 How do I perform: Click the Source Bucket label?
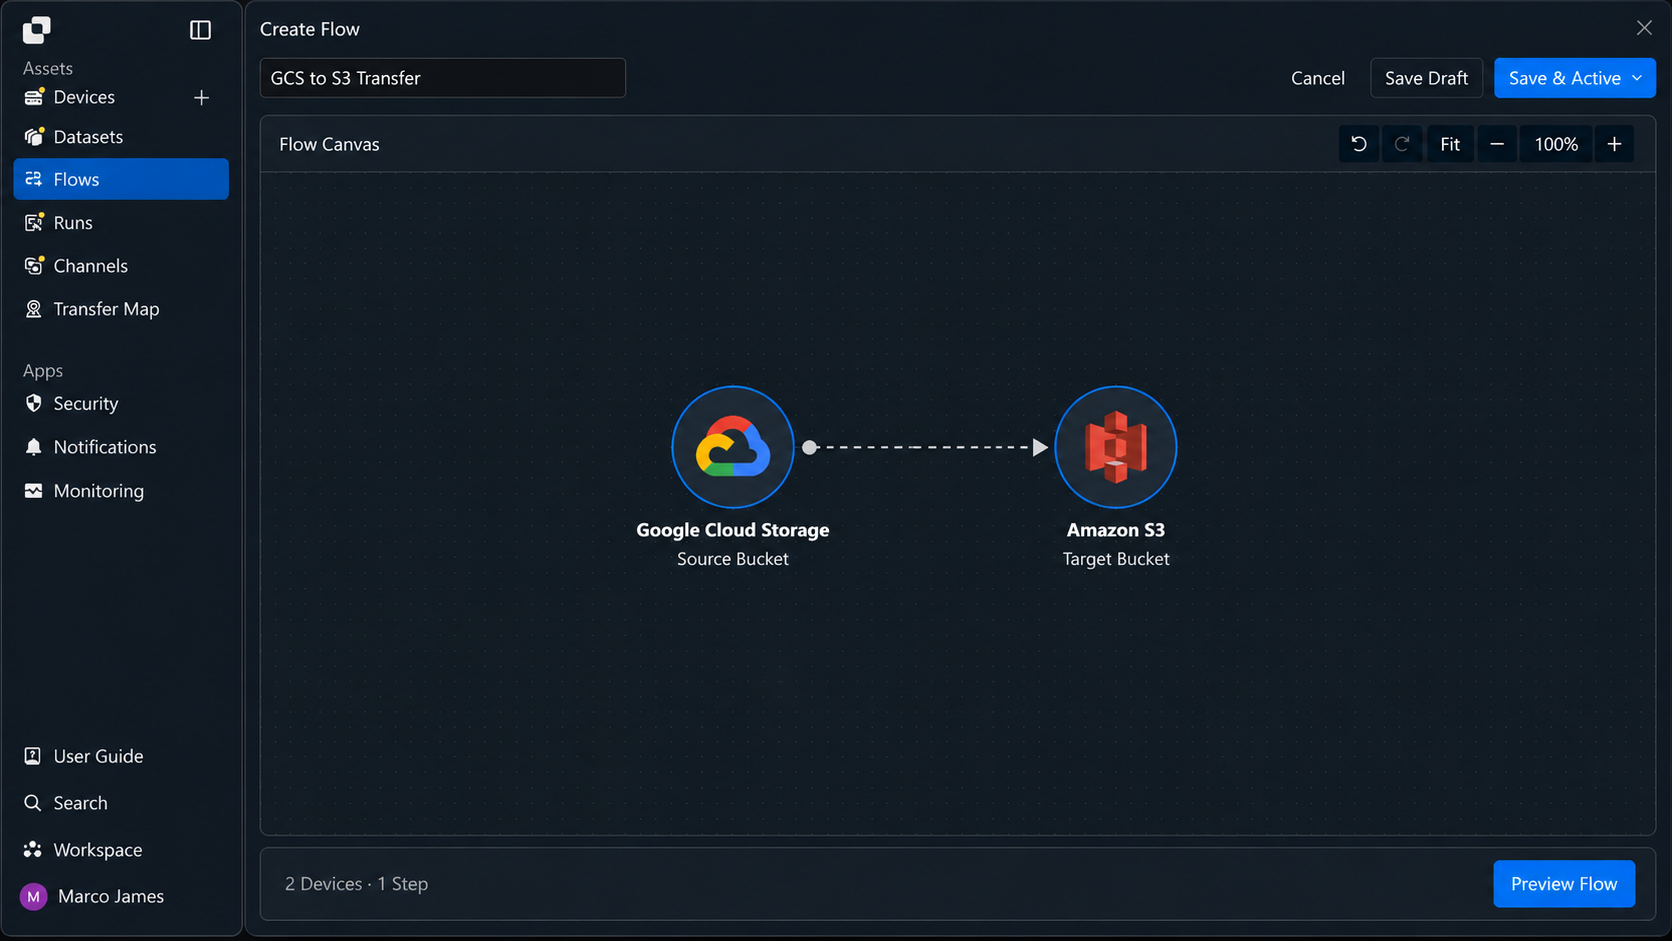tap(733, 559)
